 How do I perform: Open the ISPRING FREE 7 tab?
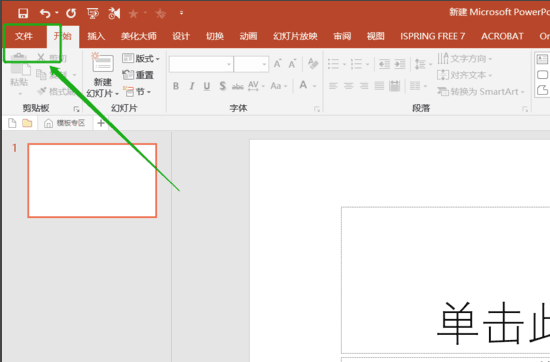432,36
